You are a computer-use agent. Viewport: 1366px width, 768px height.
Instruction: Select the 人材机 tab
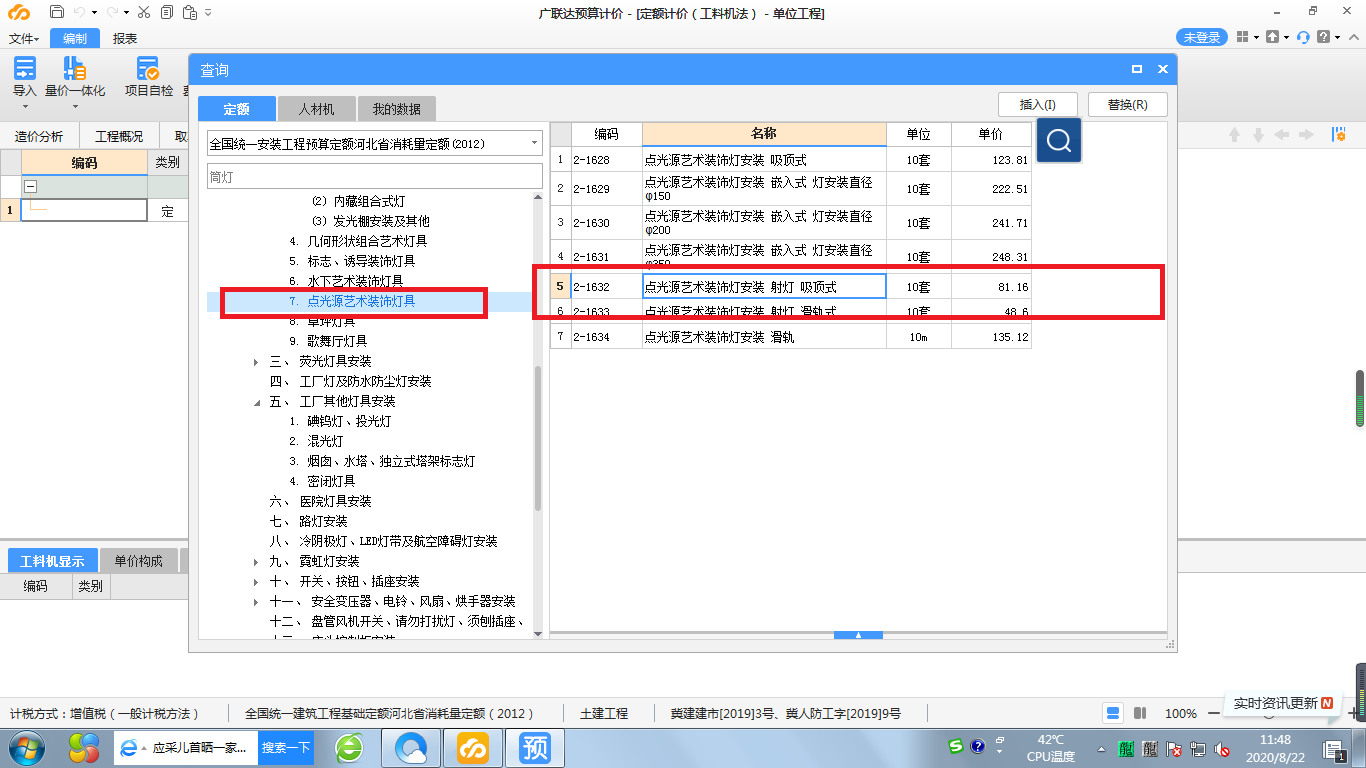[316, 108]
